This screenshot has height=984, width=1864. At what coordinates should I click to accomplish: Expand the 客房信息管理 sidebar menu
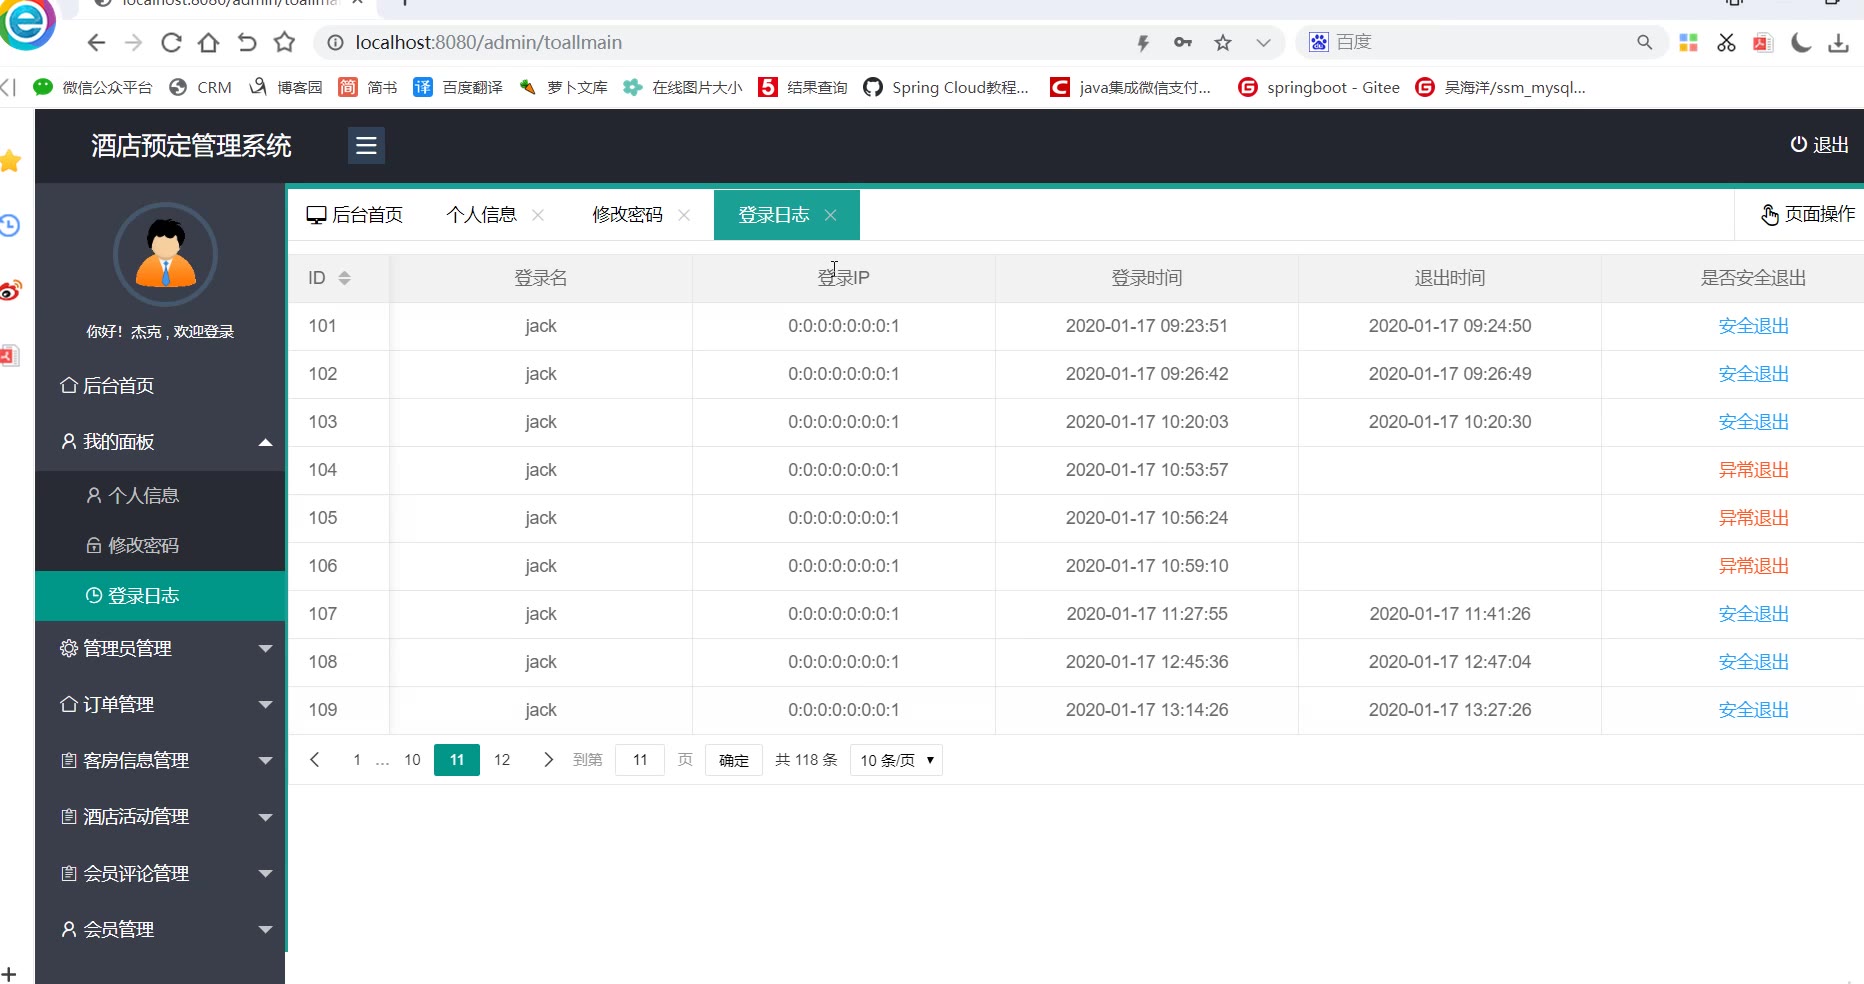(160, 760)
